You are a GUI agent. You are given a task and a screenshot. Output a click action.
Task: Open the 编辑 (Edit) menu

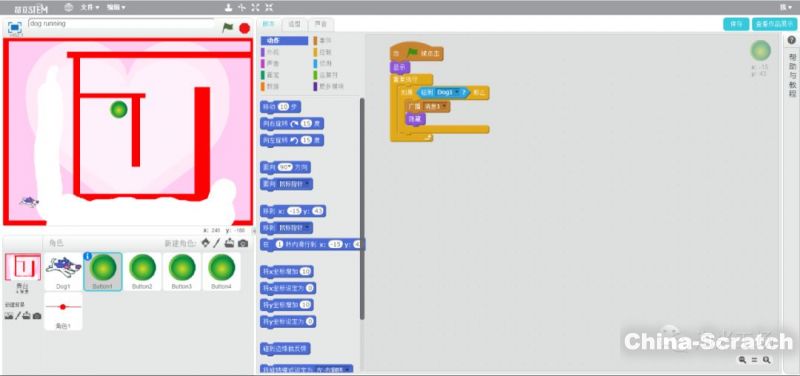coord(116,8)
